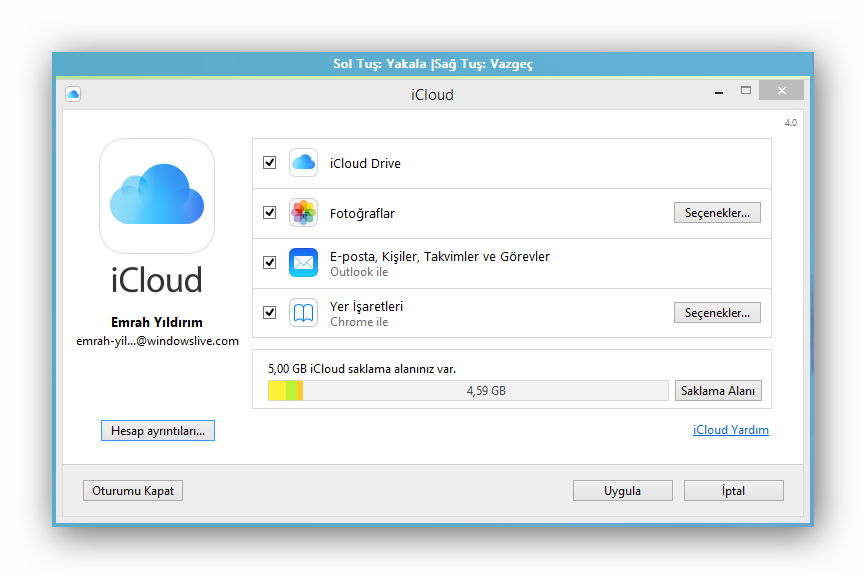Open Seçenekler for Fotoğraflar
Image resolution: width=866 pixels, height=579 pixels.
[x=717, y=213]
